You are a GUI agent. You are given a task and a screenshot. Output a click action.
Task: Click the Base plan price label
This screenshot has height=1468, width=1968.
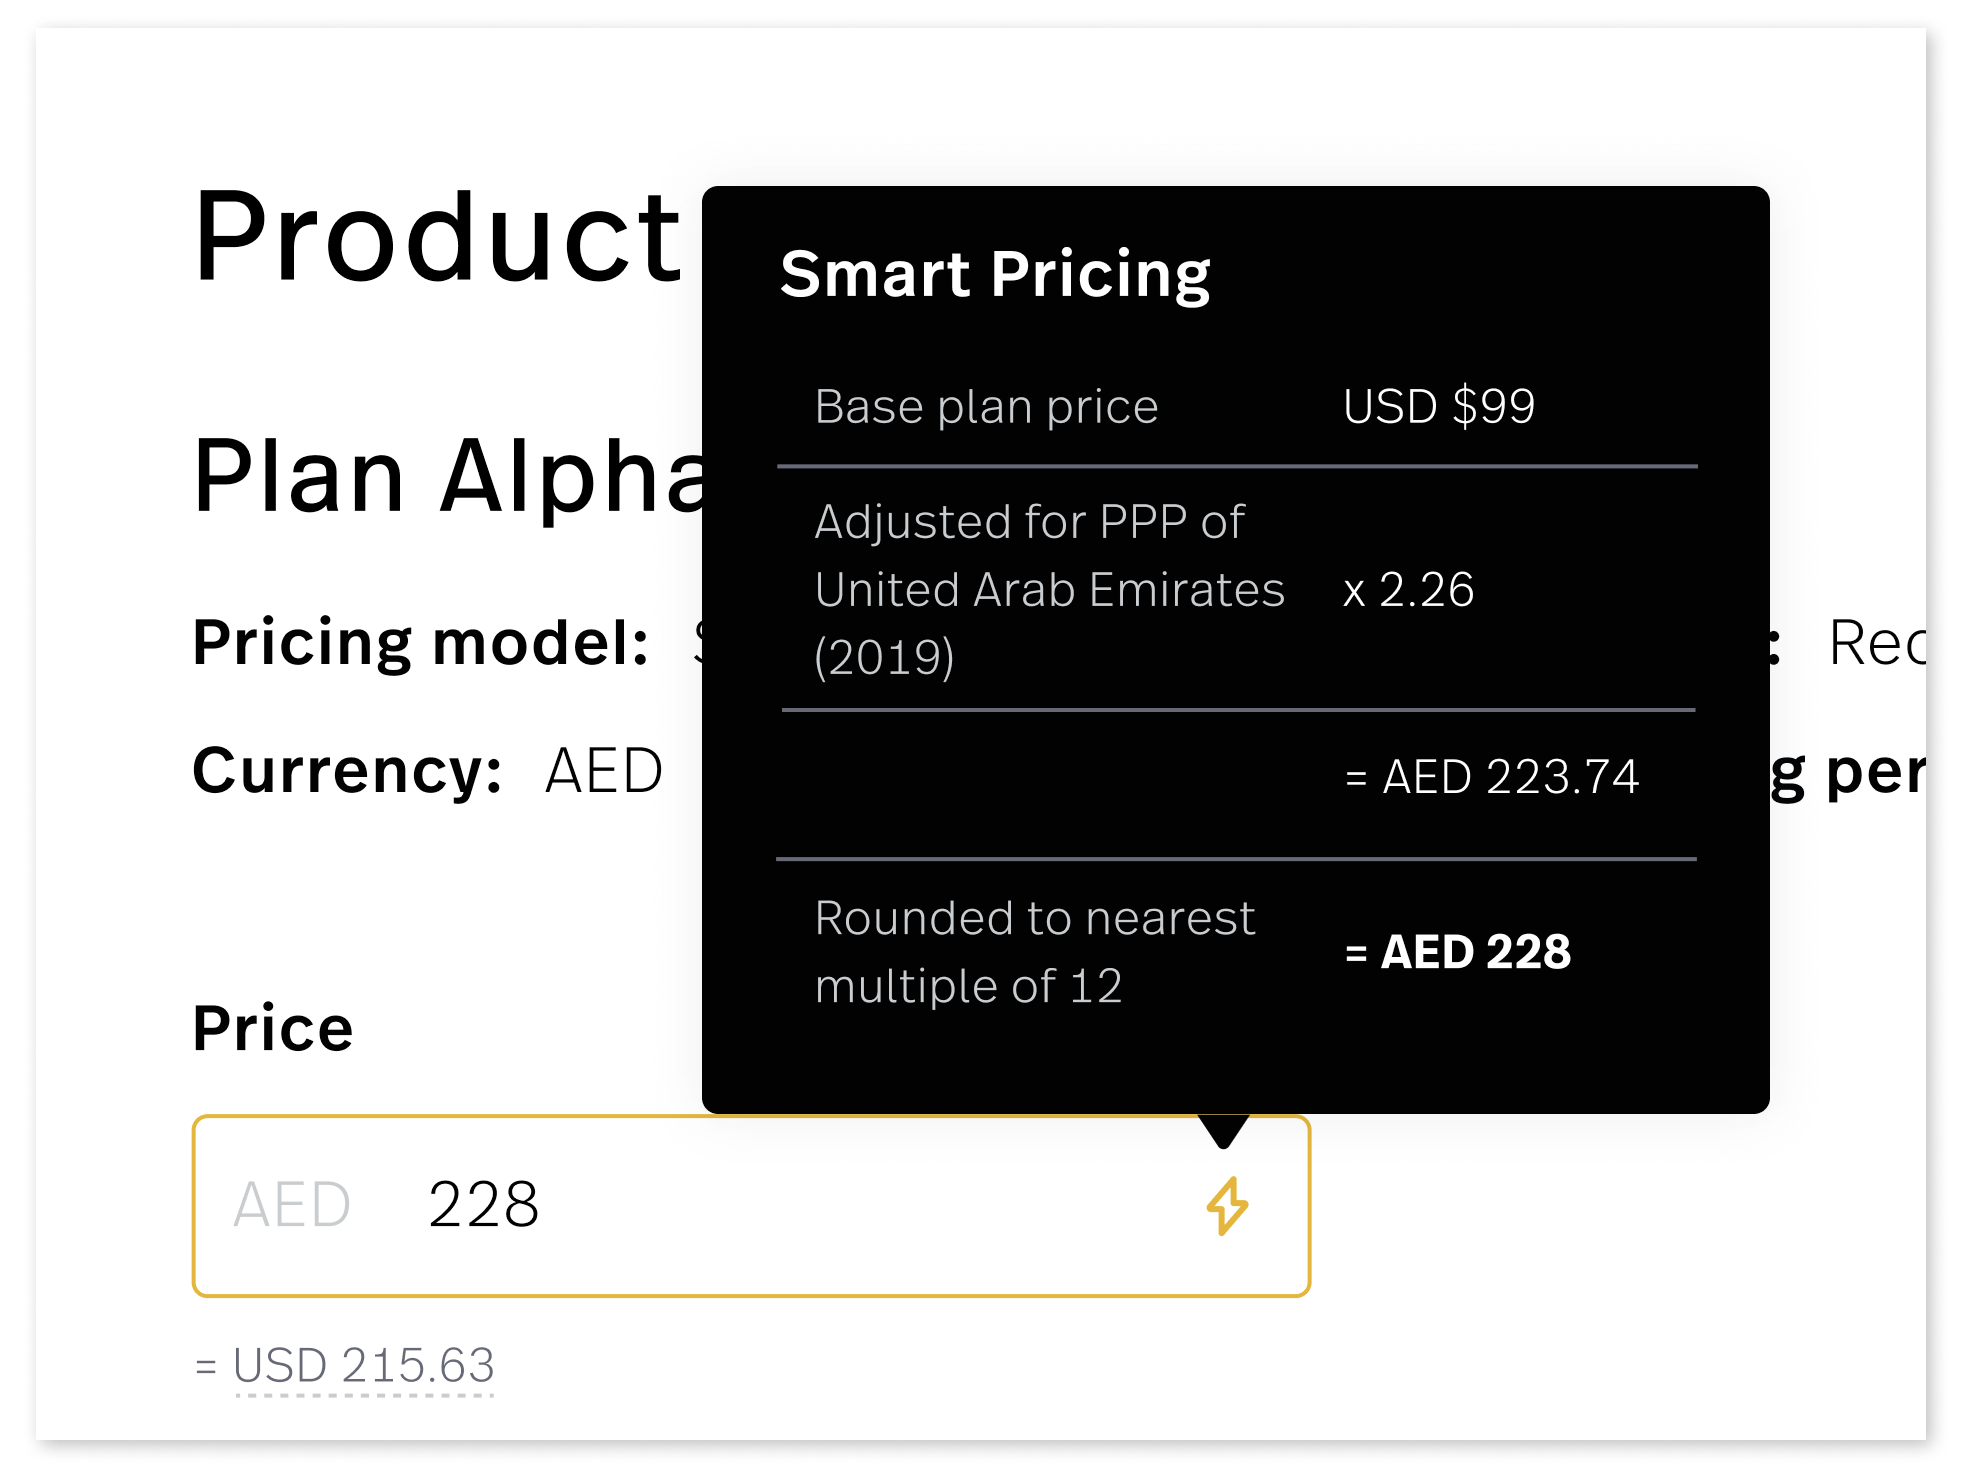point(986,407)
